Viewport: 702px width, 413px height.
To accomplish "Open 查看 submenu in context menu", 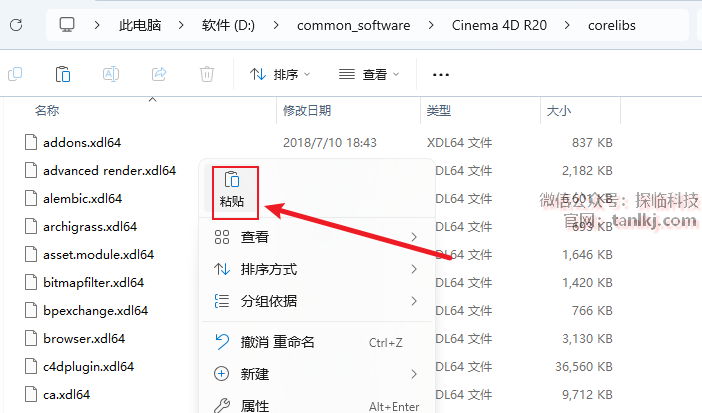I will point(317,237).
